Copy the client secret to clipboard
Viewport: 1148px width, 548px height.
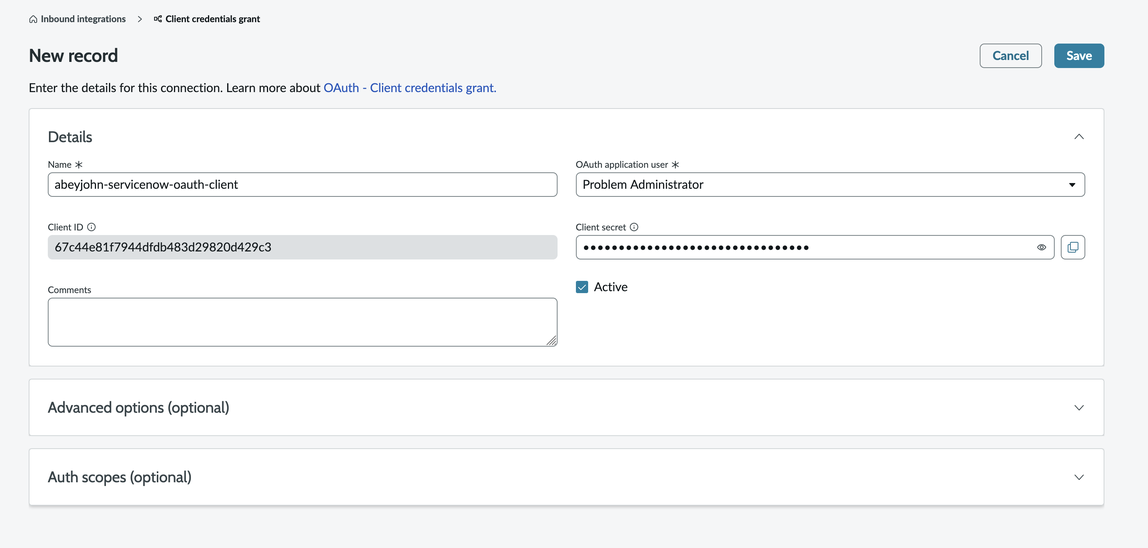click(1072, 247)
